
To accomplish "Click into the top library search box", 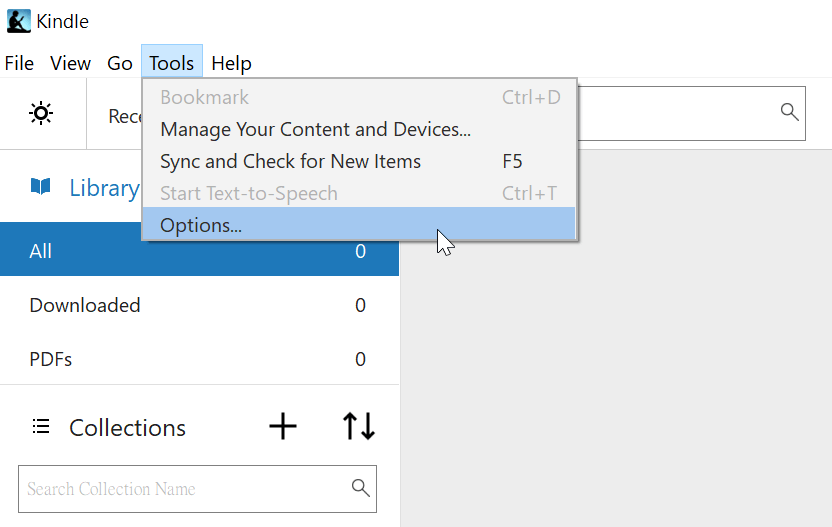I will 691,113.
